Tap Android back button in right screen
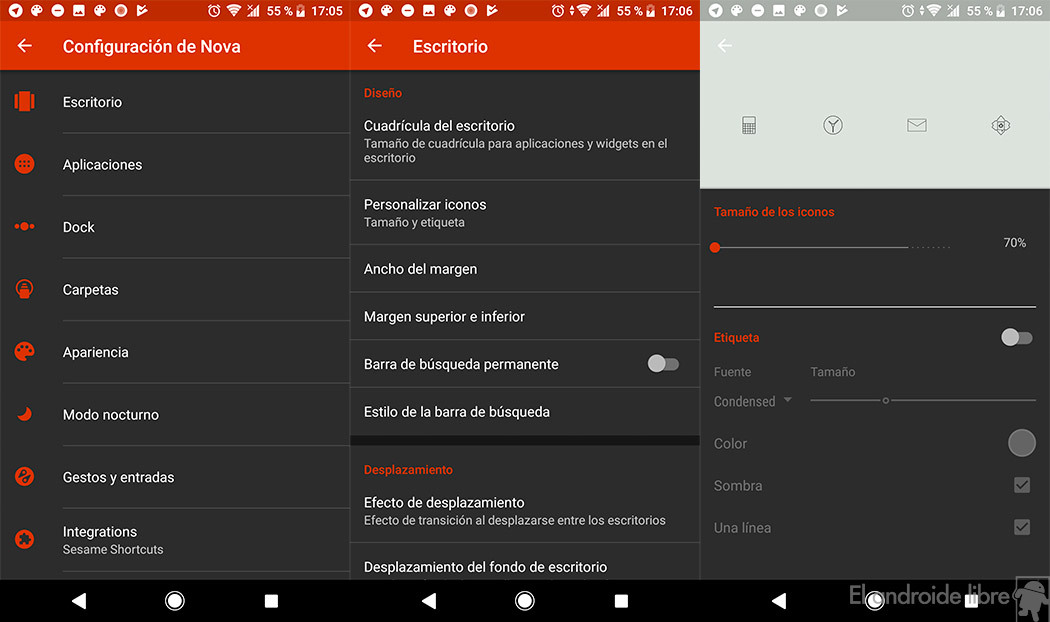 [779, 601]
